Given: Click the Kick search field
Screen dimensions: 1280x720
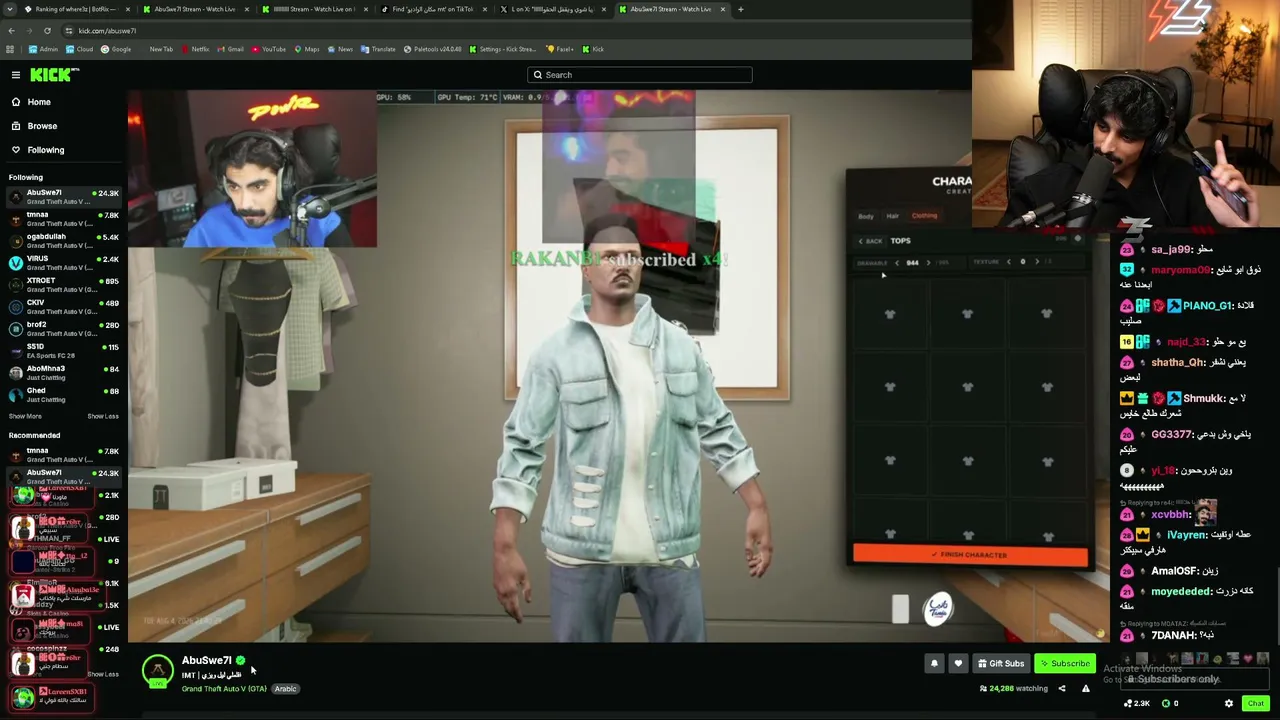Looking at the screenshot, I should click(x=640, y=75).
